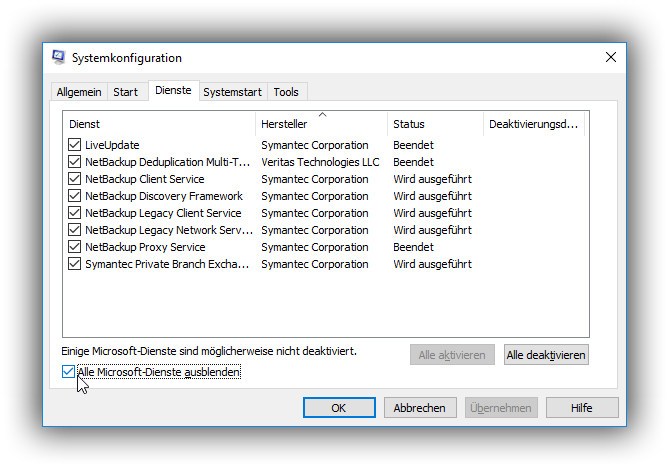The width and height of the screenshot is (669, 469).
Task: Click Wird ausgeführt status of Symantec Private Branch
Action: pyautogui.click(x=432, y=264)
